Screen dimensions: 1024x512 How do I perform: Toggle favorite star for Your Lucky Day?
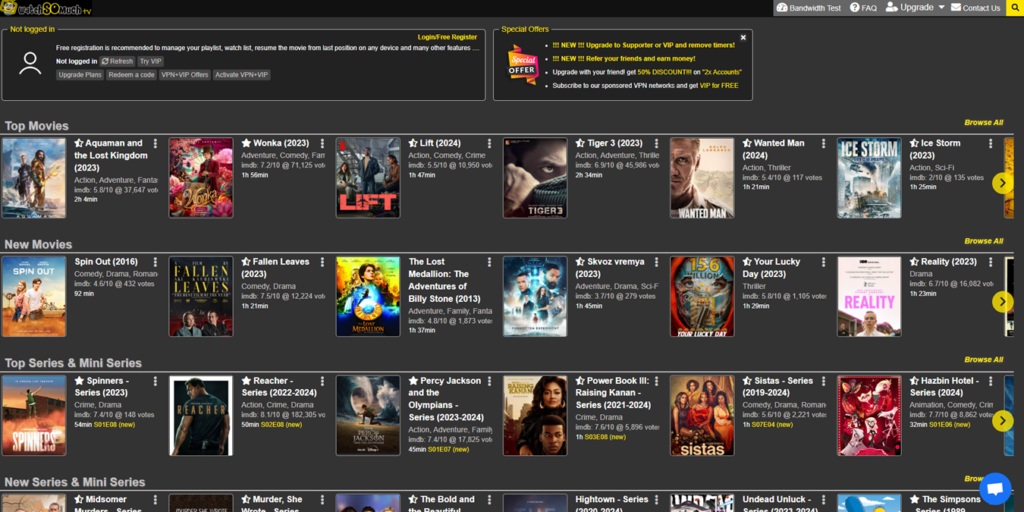(748, 262)
